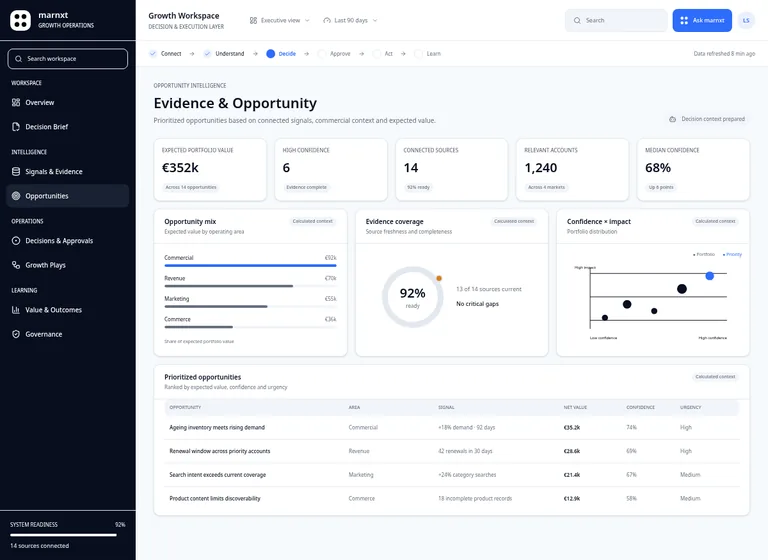This screenshot has width=768, height=560.
Task: Open the Last 90 days dropdown
Action: pyautogui.click(x=350, y=21)
